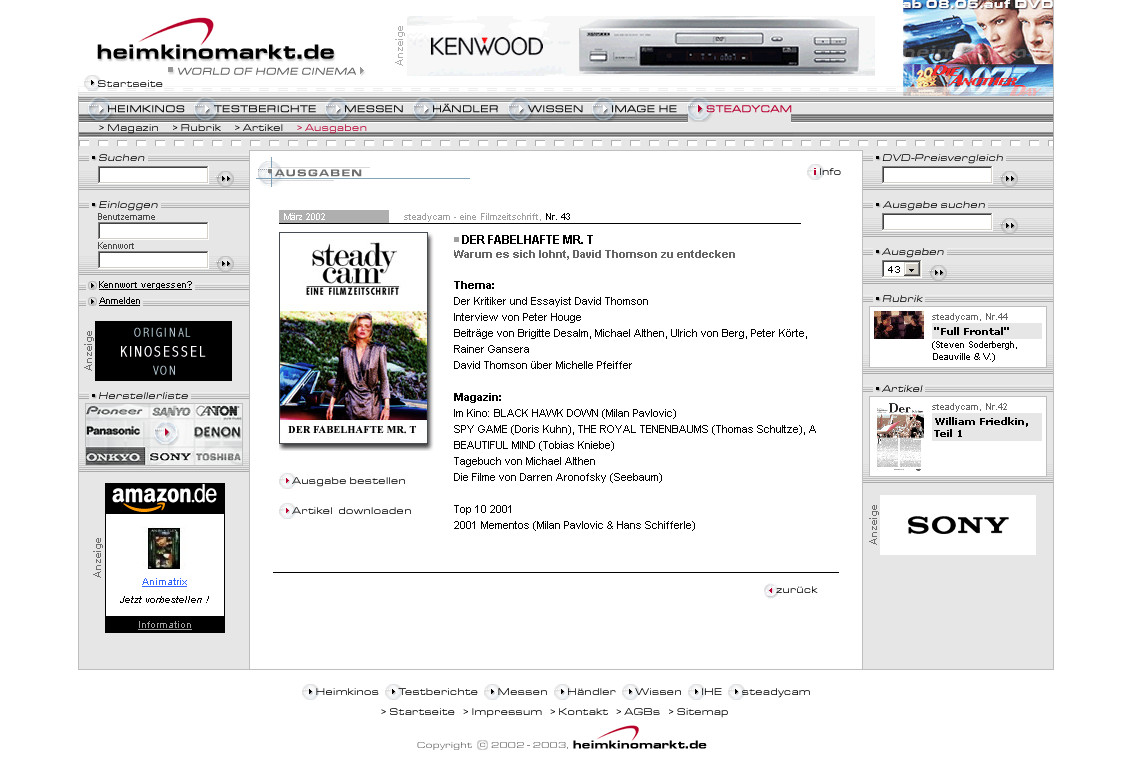Select the Magazin submenu item
The height and width of the screenshot is (763, 1132).
tap(129, 128)
